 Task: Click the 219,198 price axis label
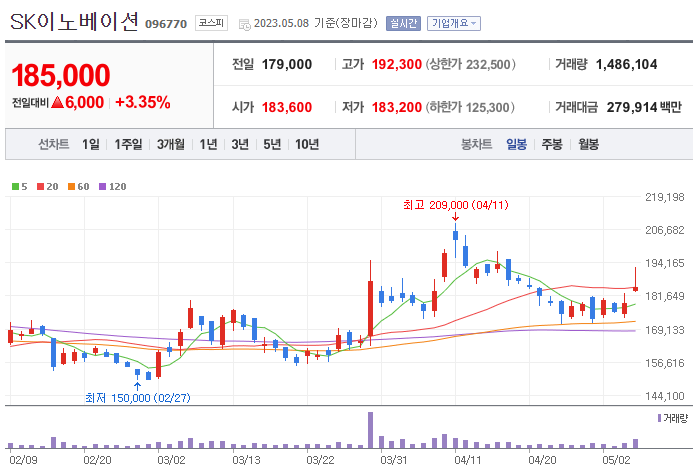[665, 197]
